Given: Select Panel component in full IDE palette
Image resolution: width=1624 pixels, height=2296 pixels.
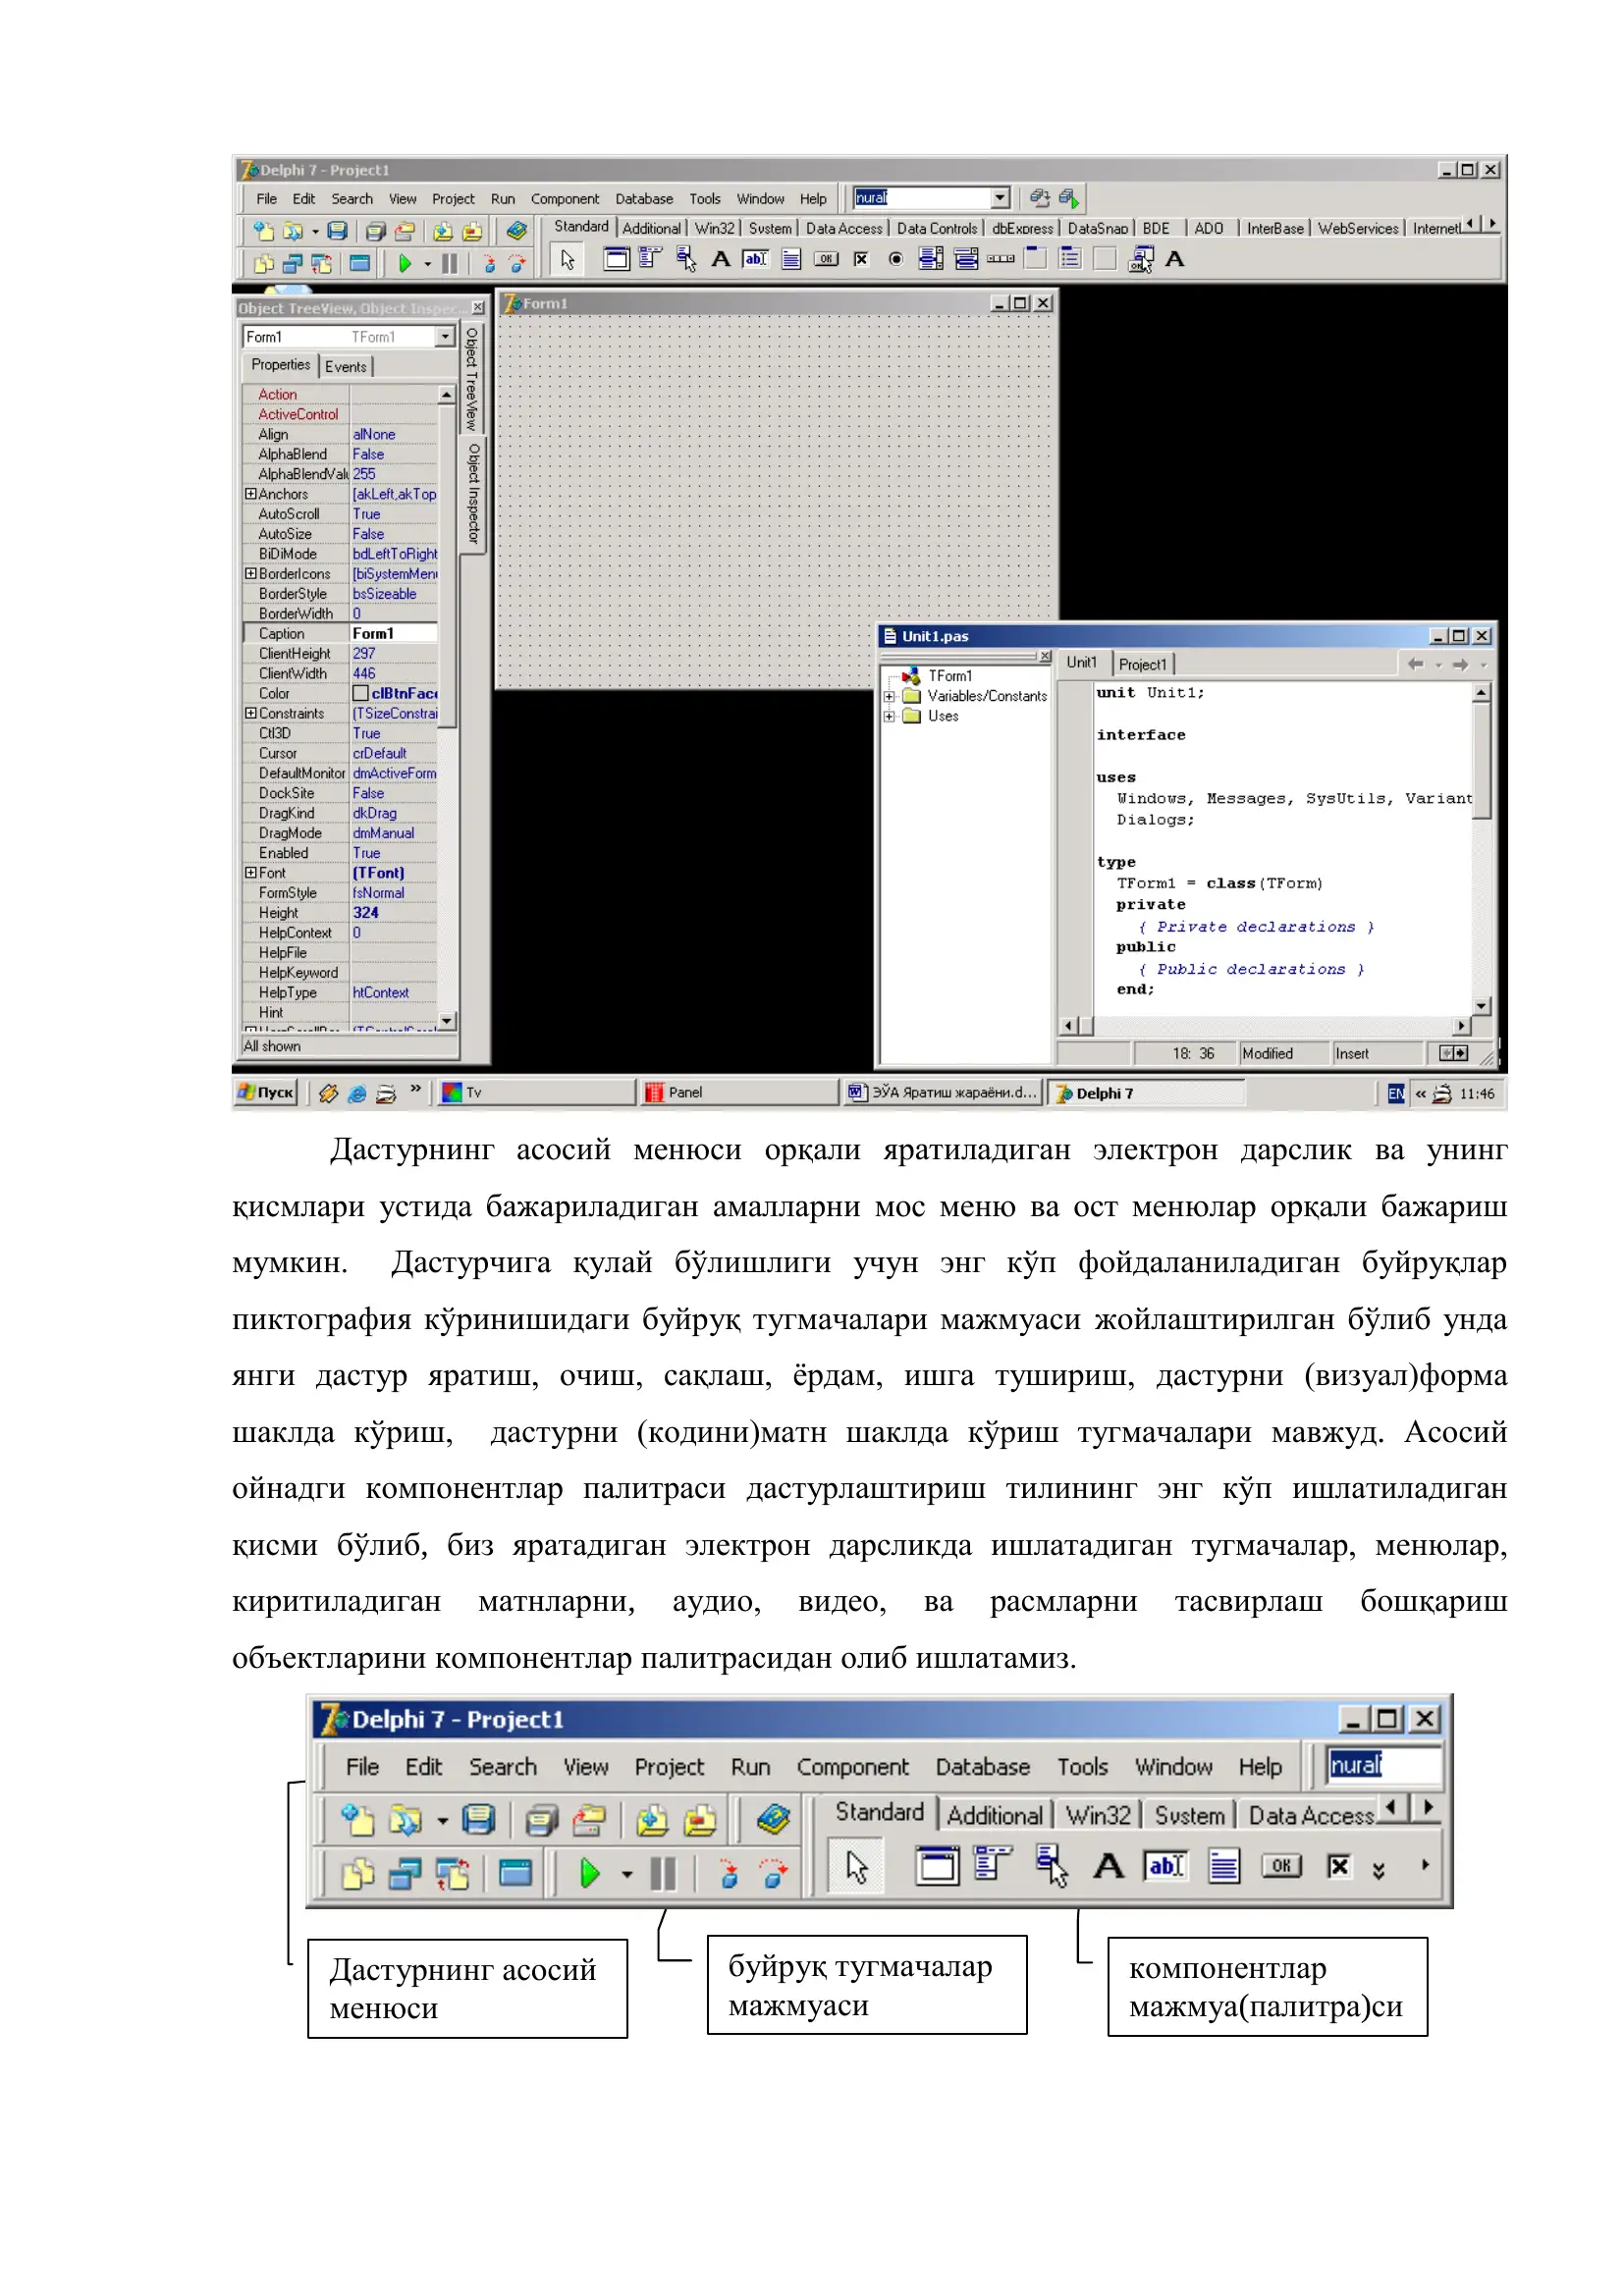Looking at the screenshot, I should [1105, 260].
